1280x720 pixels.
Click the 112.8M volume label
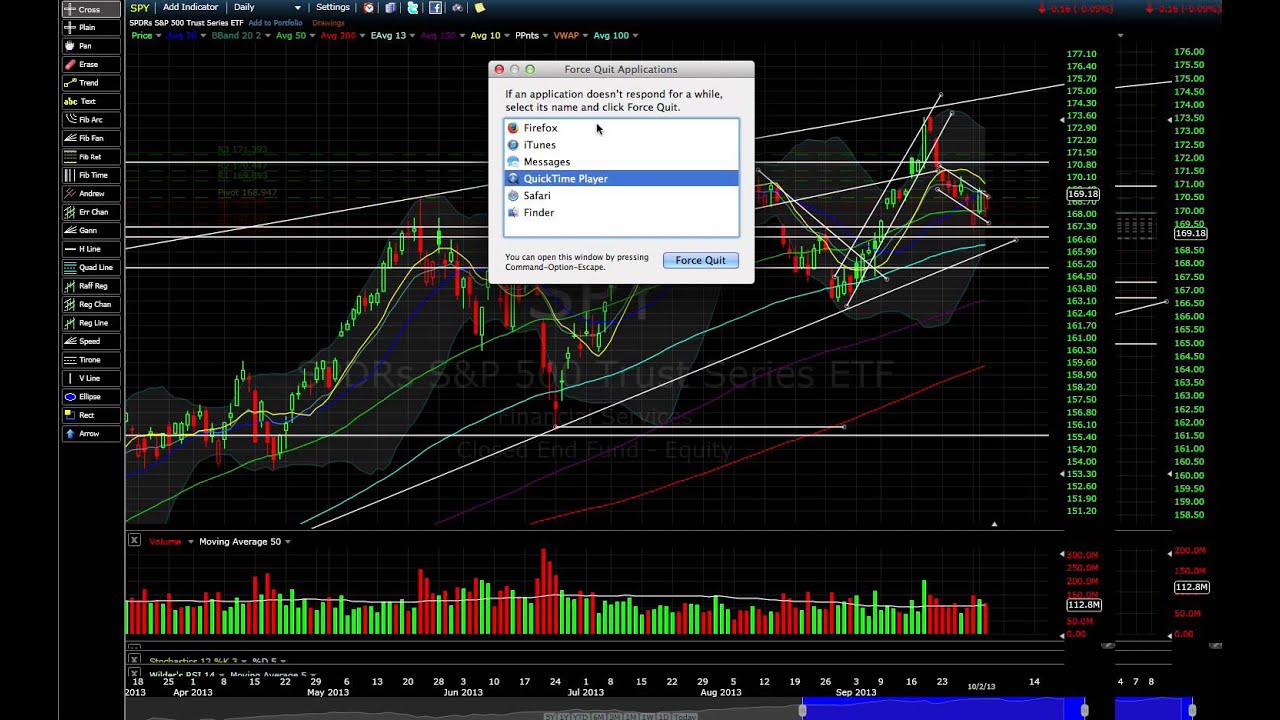1084,605
